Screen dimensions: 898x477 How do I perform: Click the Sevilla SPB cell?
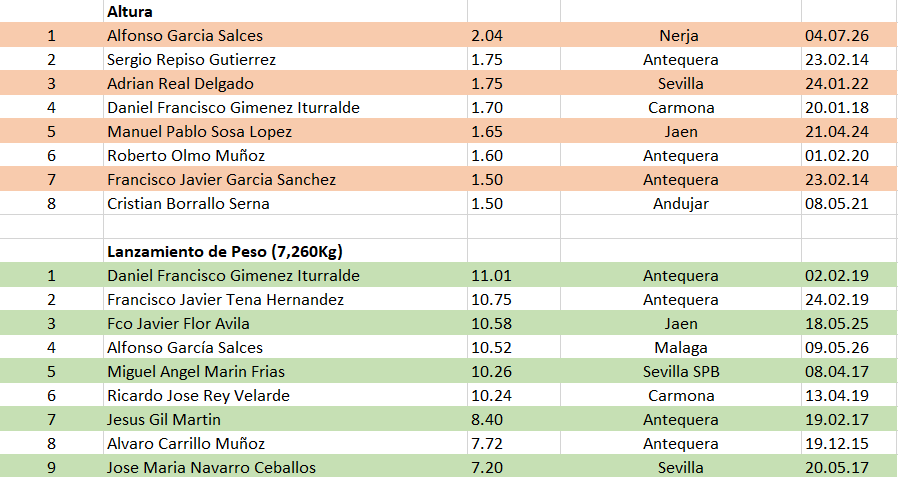tap(680, 371)
